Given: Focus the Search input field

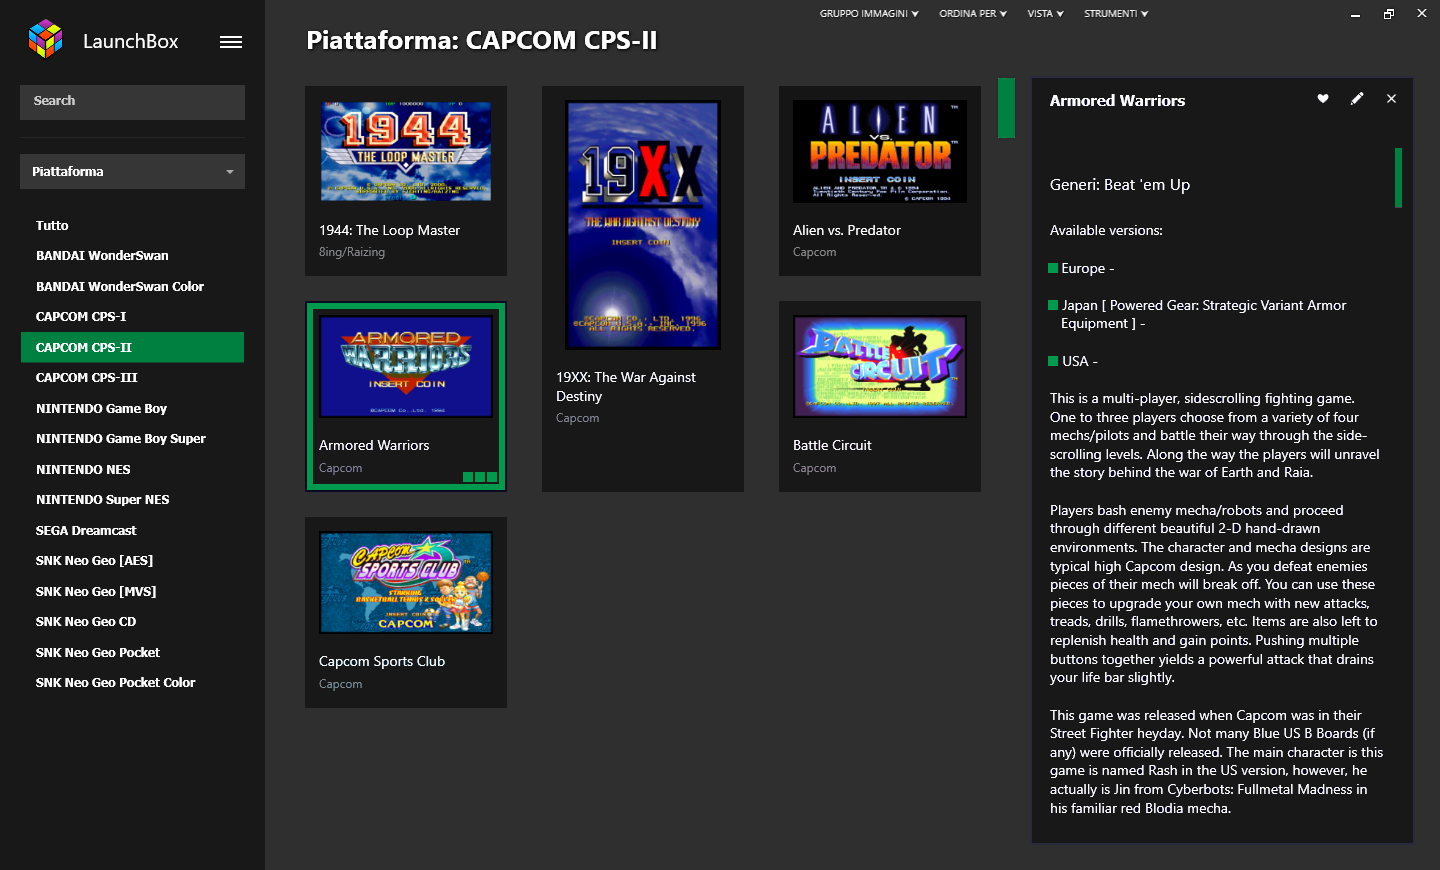Looking at the screenshot, I should point(132,102).
